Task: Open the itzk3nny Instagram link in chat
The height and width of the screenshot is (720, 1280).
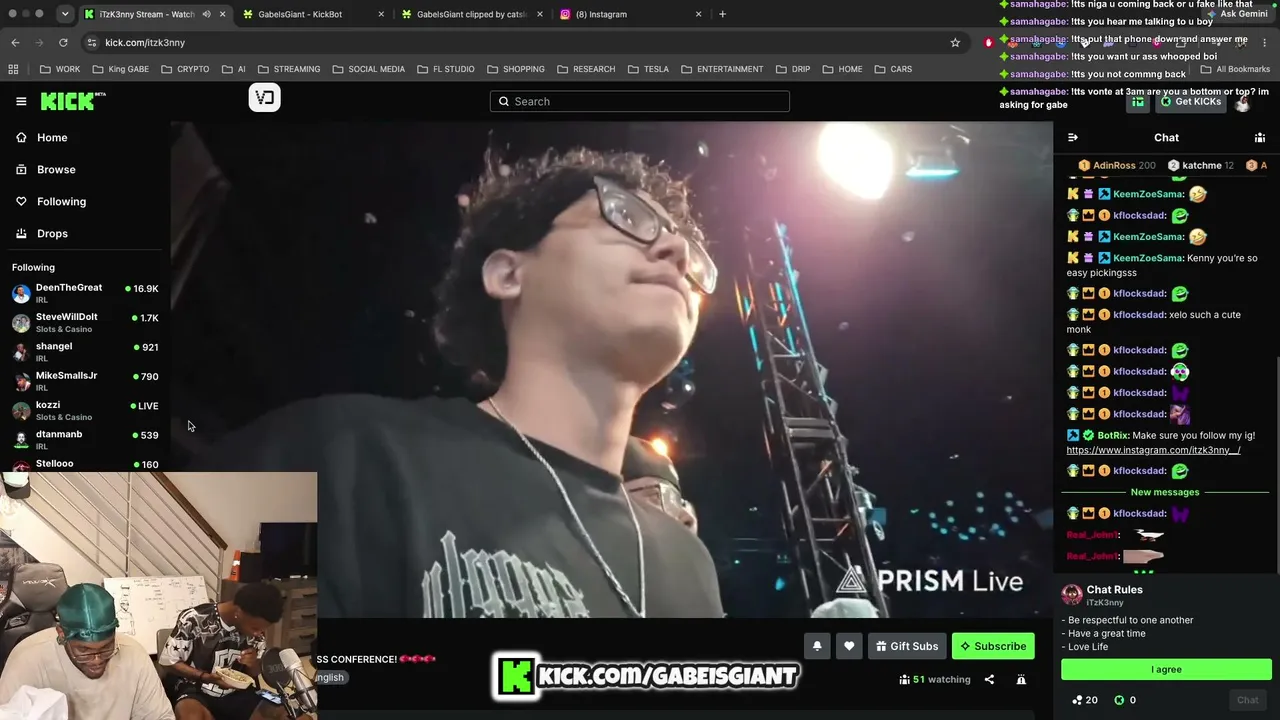Action: pos(1153,450)
